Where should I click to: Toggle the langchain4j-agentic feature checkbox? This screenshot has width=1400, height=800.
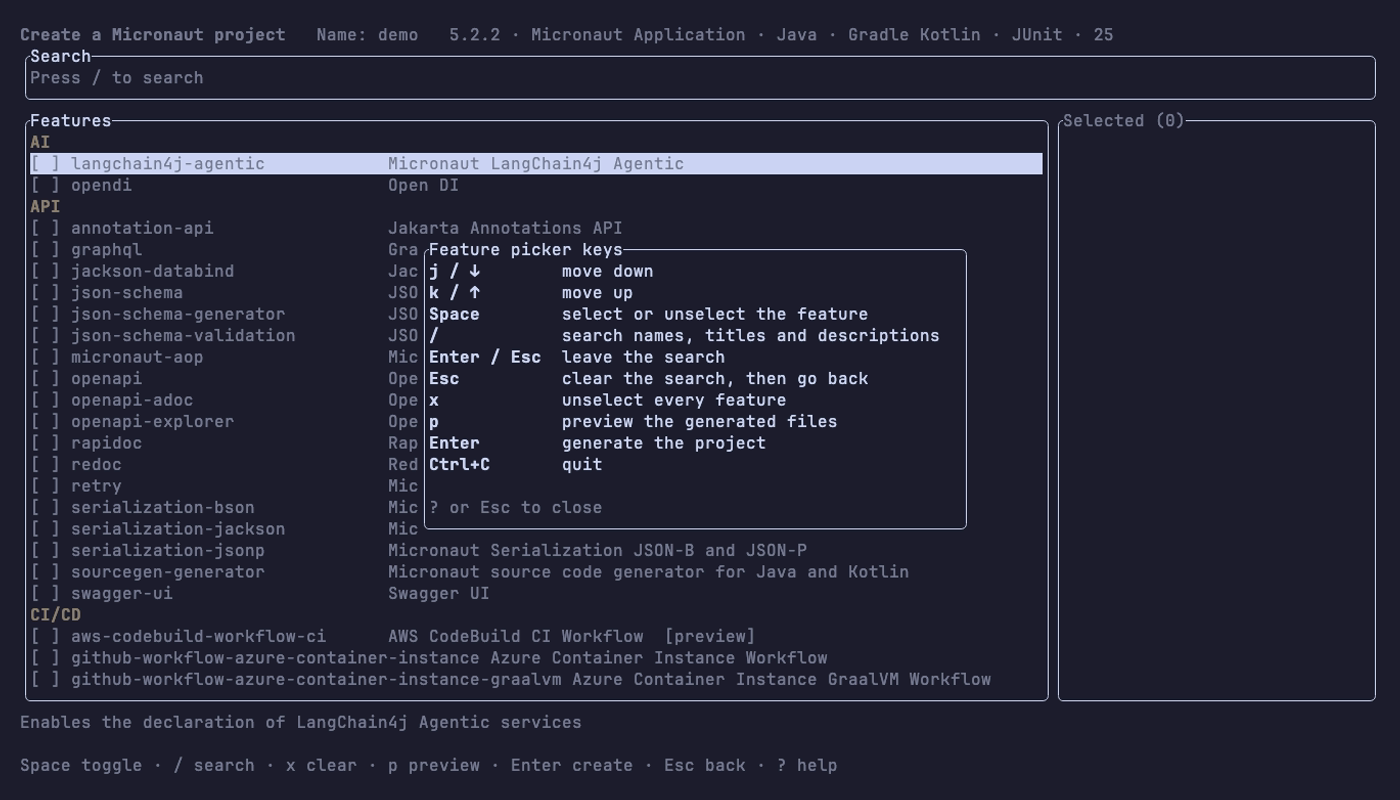[x=45, y=164]
